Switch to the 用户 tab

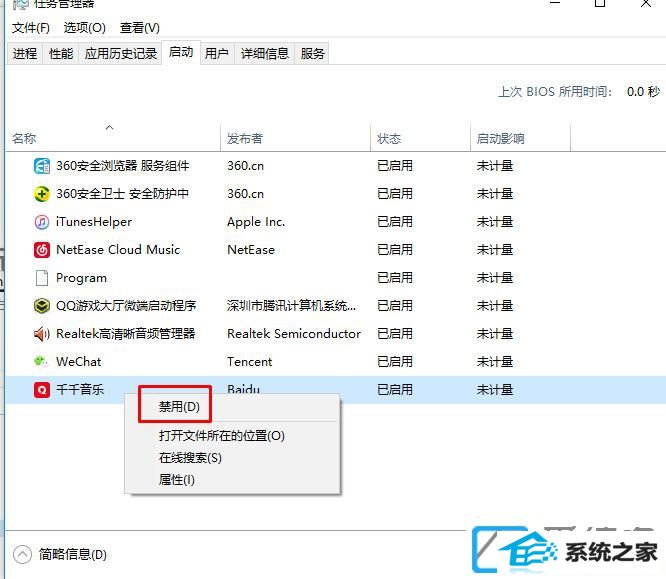(217, 54)
